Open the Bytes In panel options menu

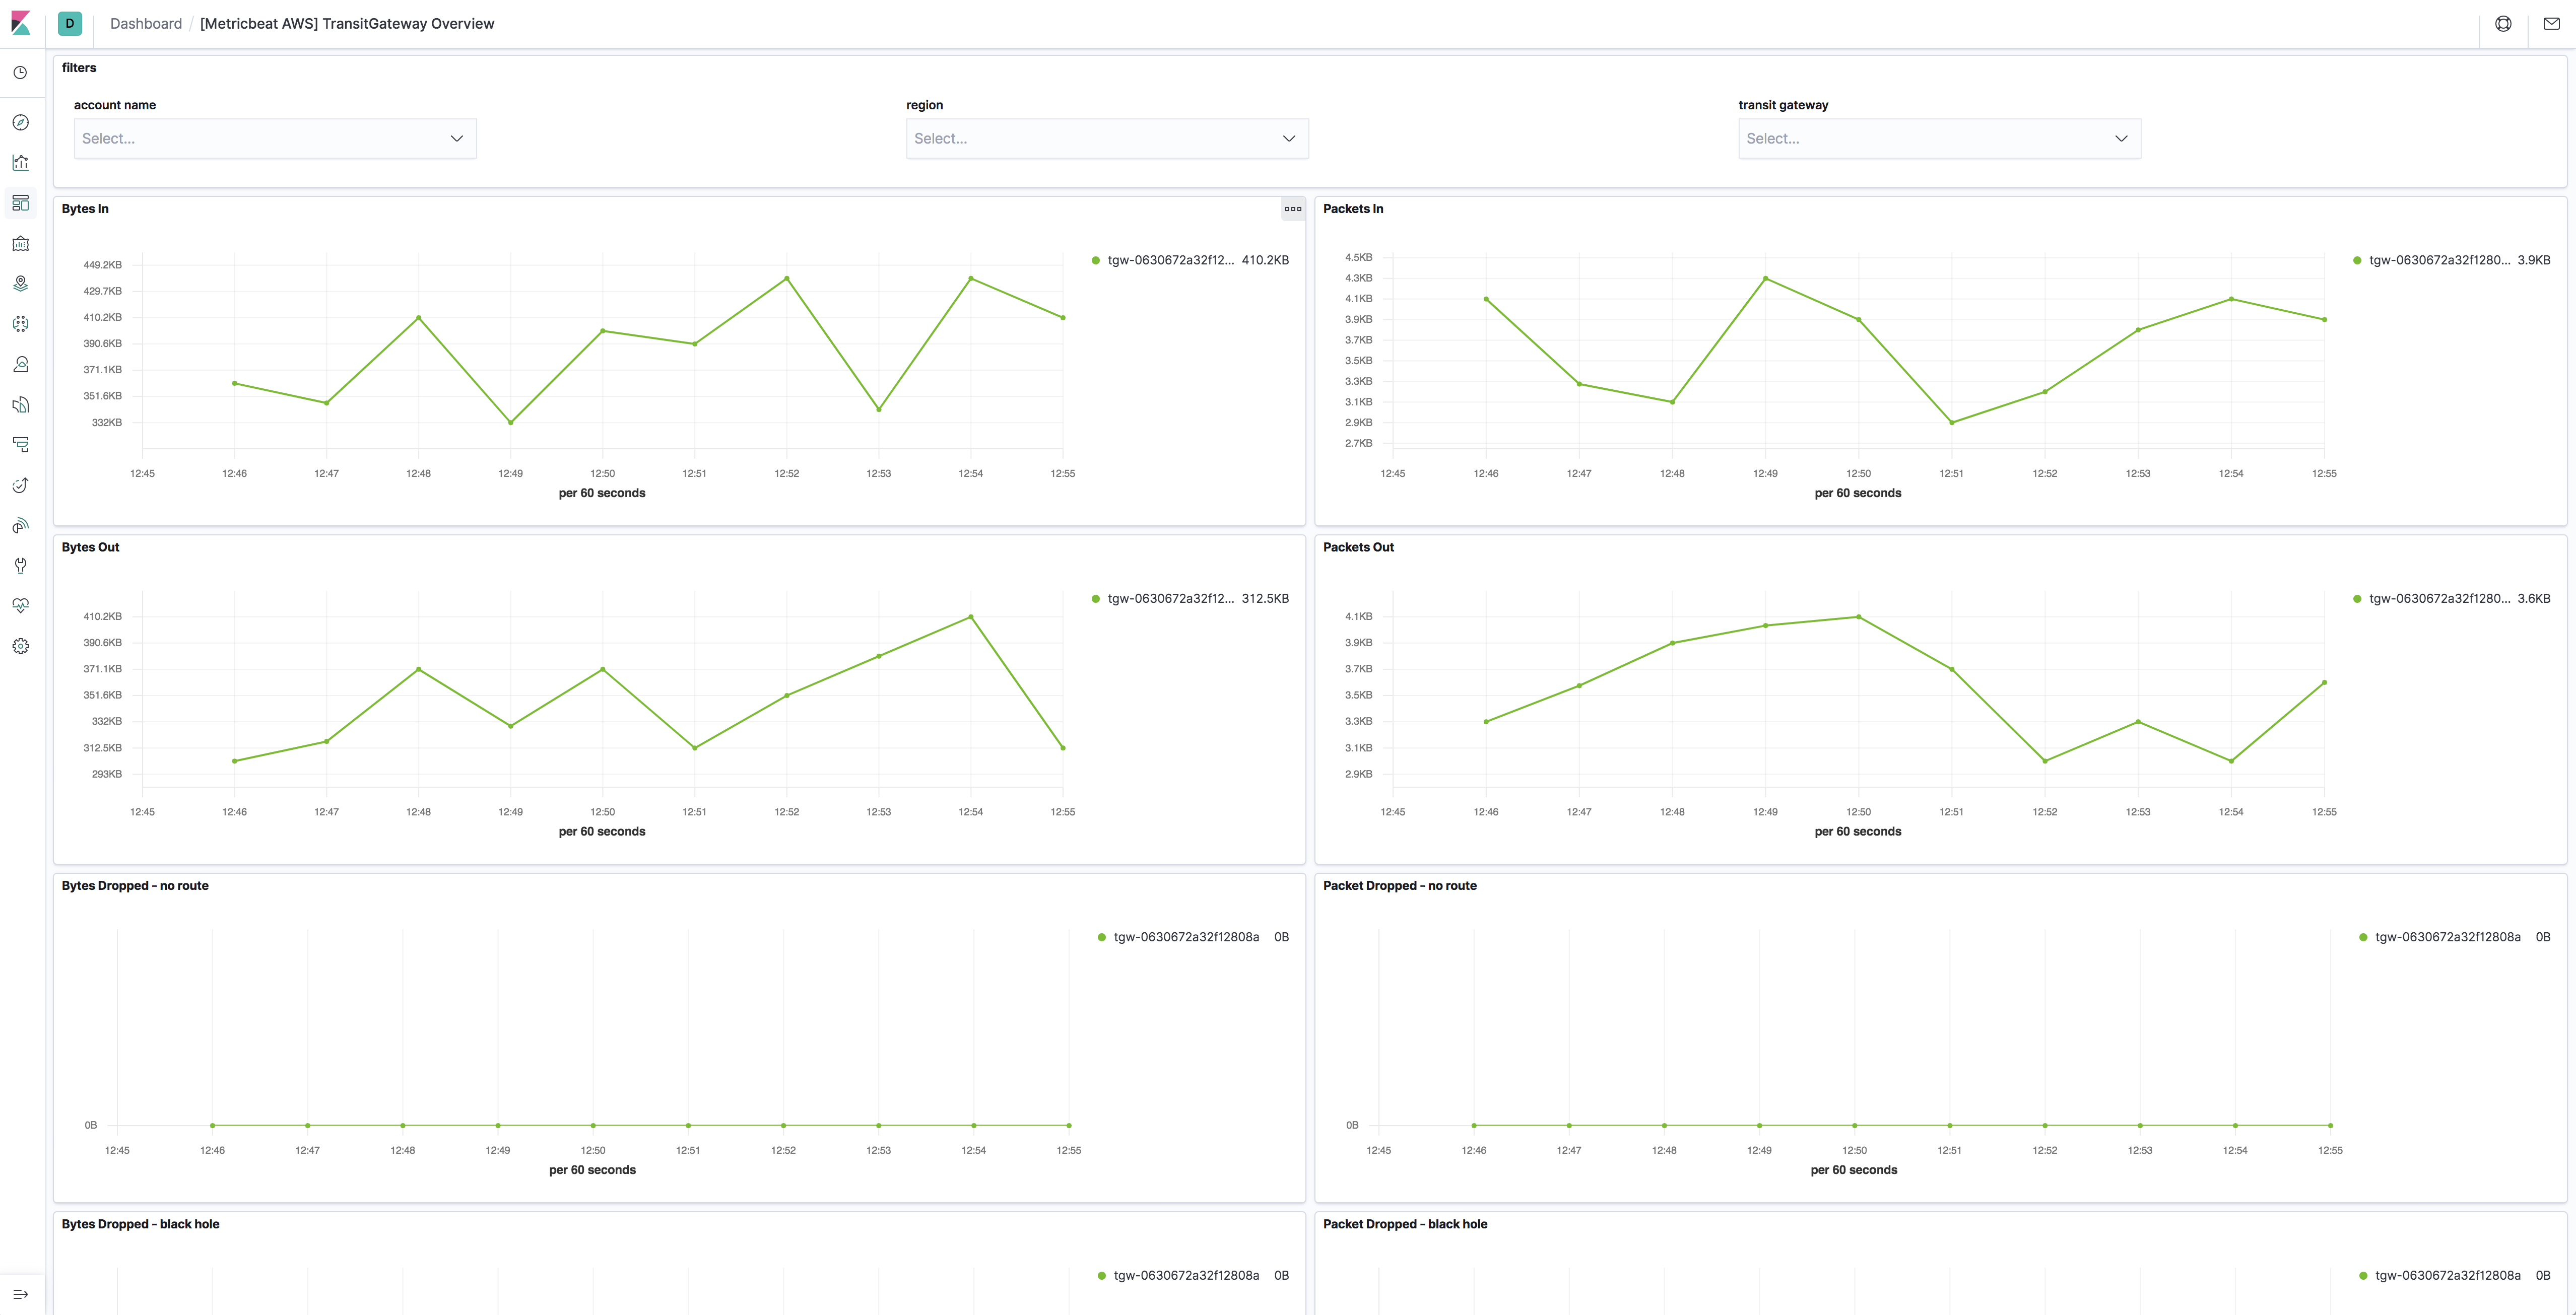pos(1293,209)
